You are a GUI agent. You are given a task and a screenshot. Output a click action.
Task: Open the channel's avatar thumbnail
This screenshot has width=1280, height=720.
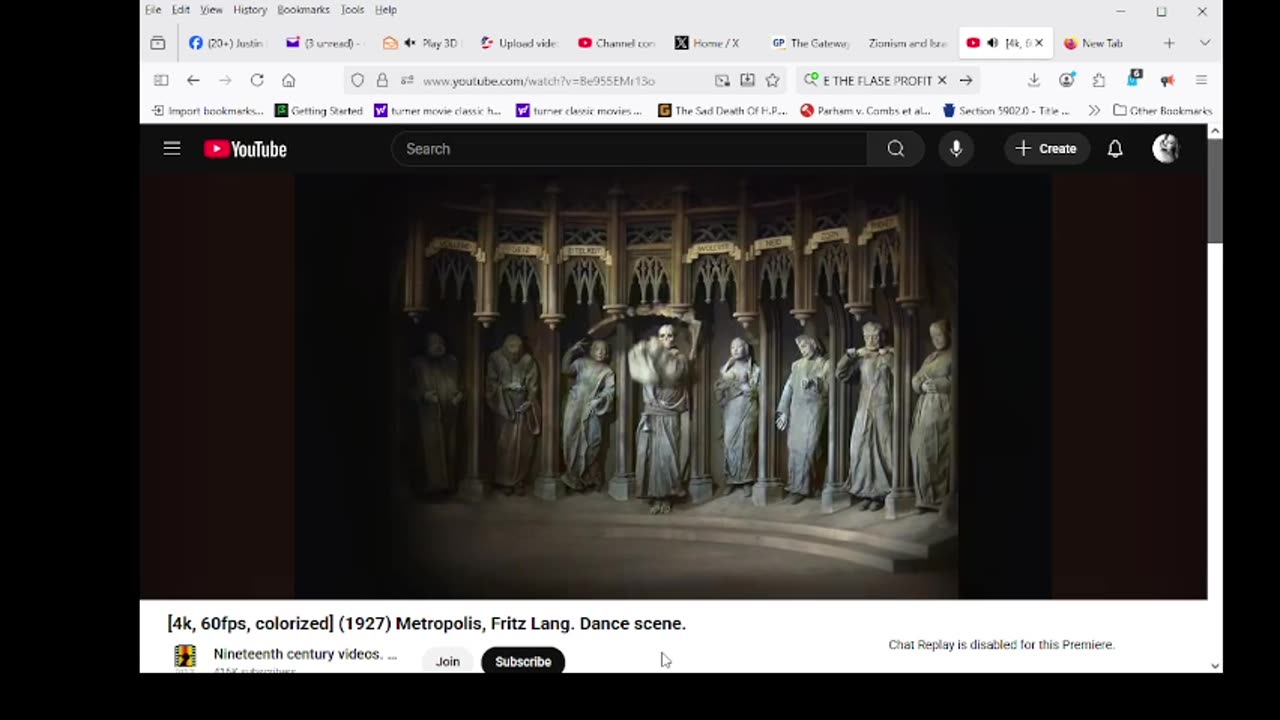[185, 657]
